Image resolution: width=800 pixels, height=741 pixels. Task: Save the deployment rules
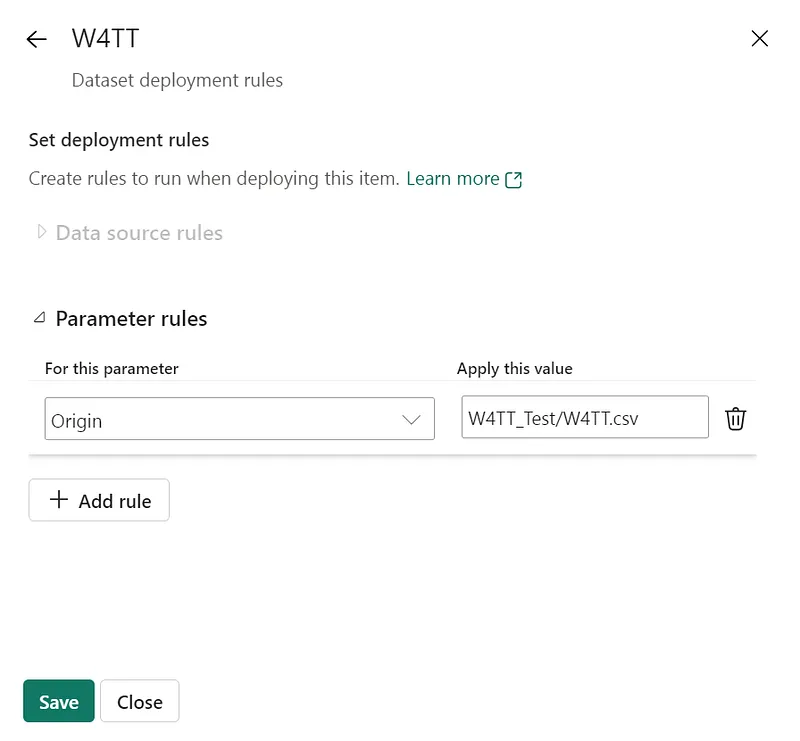point(59,701)
